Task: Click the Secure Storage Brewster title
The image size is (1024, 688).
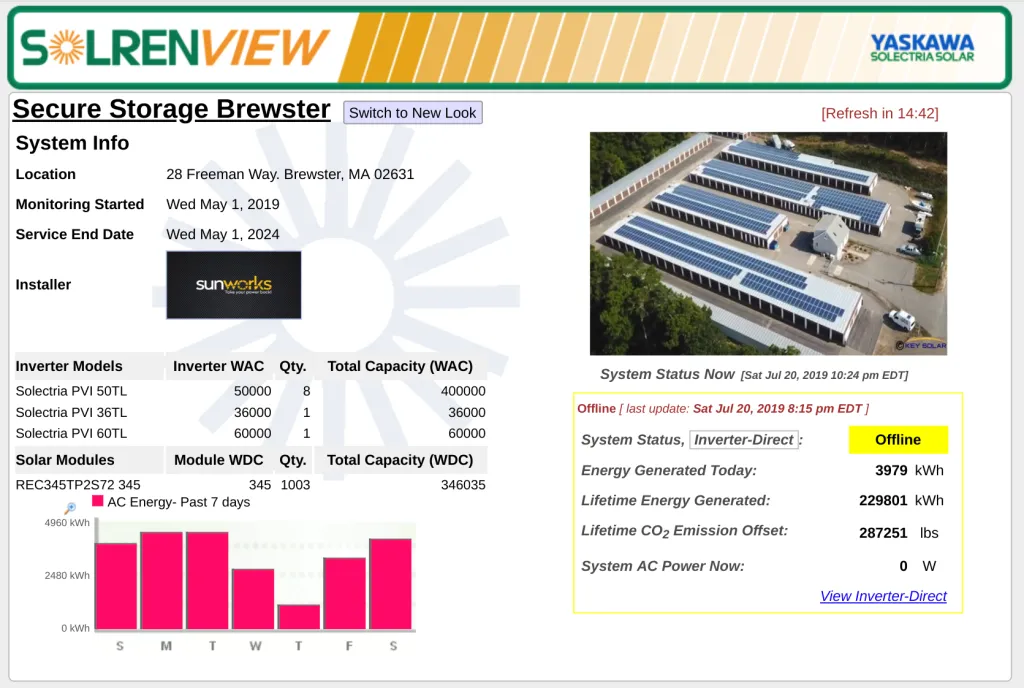Action: (171, 109)
